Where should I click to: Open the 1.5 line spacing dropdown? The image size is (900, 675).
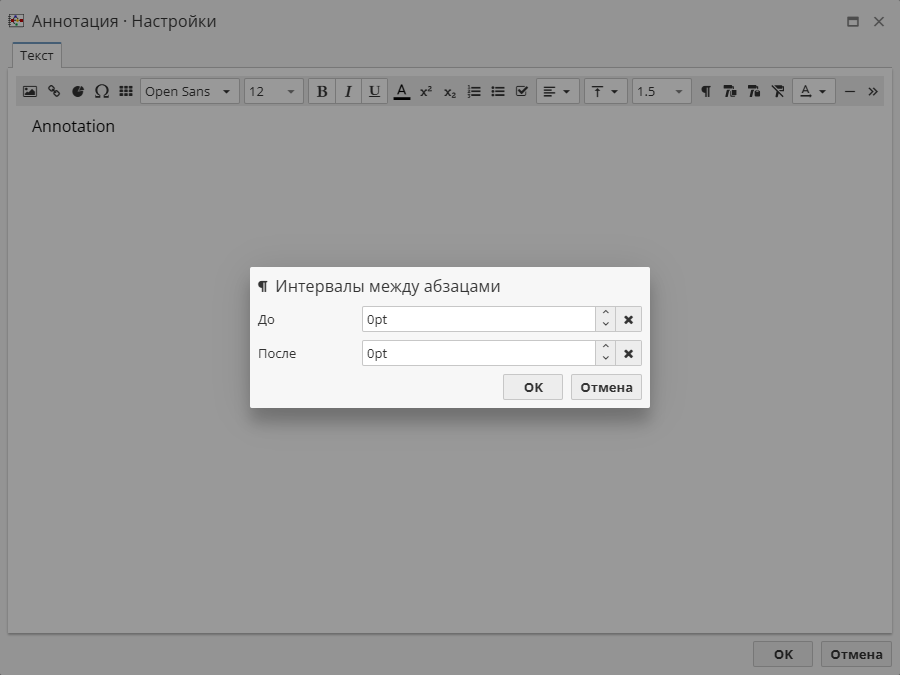coord(660,91)
